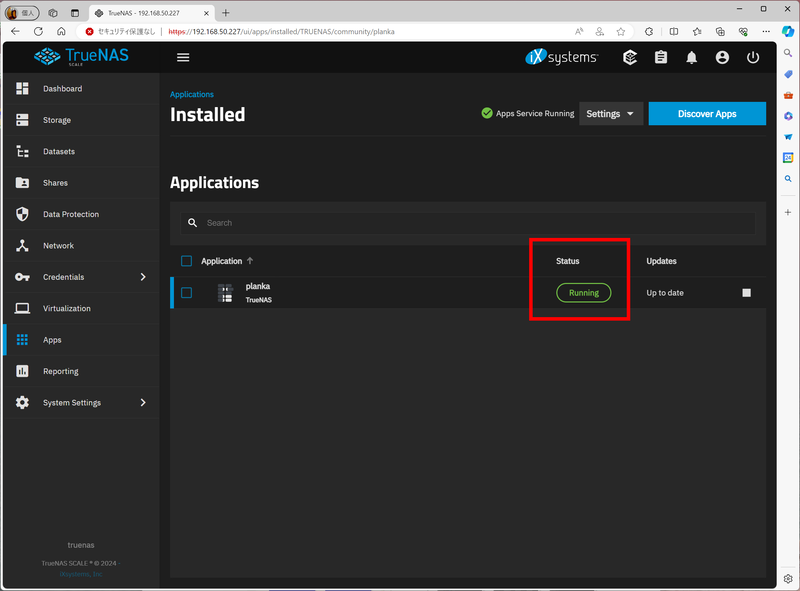This screenshot has height=591, width=800.
Task: Select the TrueNAS browser tab
Action: [152, 13]
